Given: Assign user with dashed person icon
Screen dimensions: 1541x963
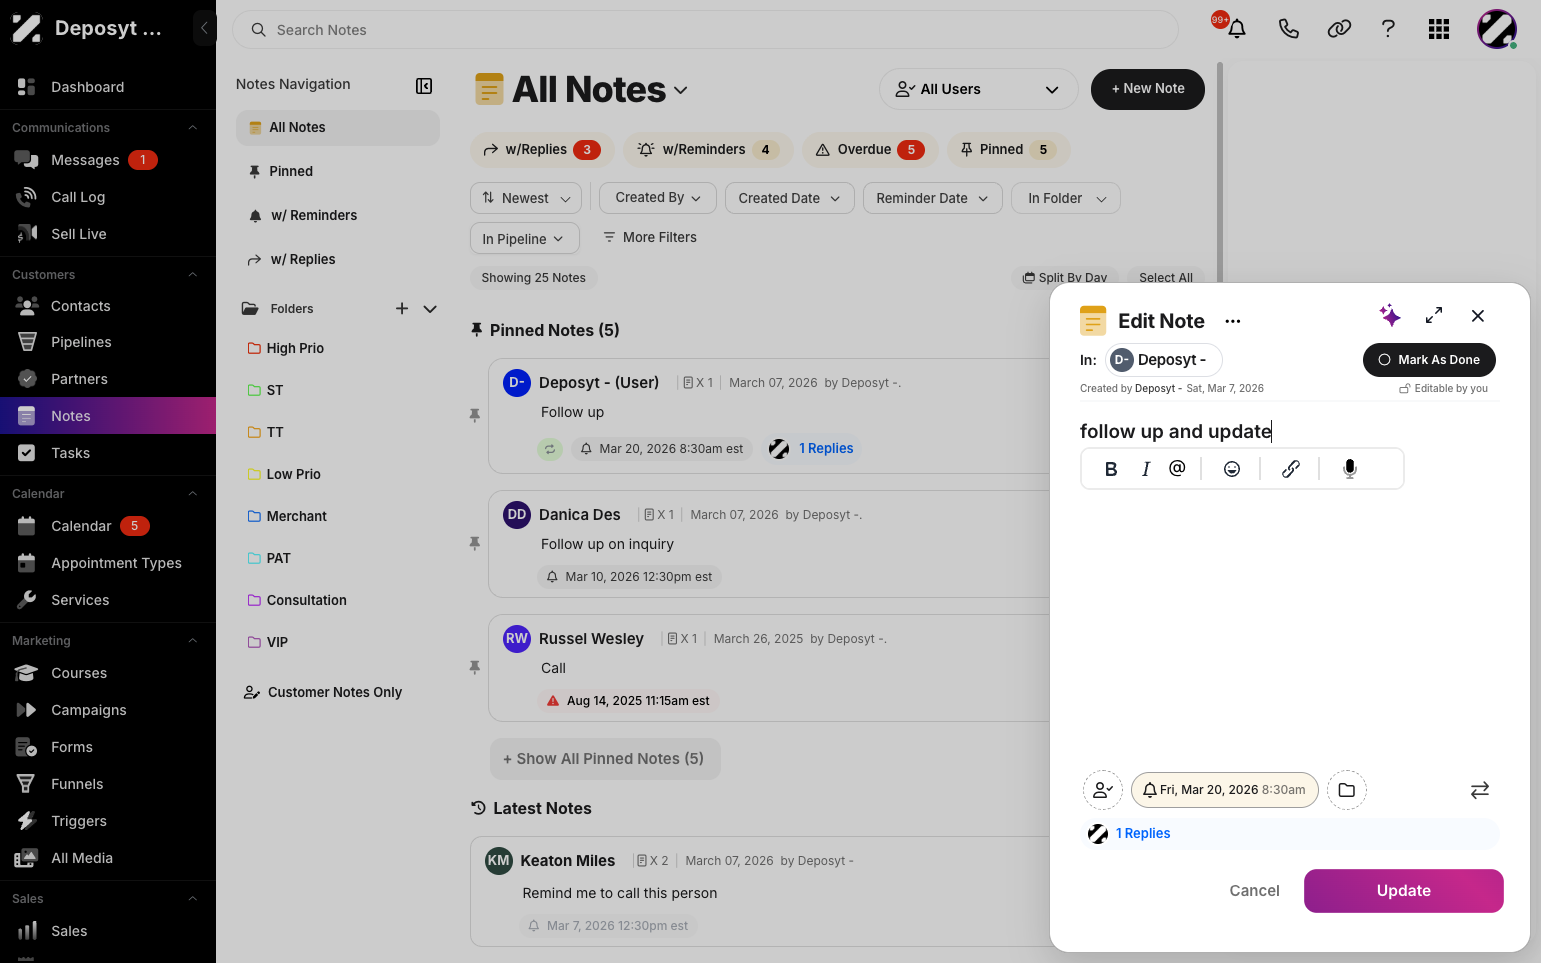Looking at the screenshot, I should (x=1103, y=790).
